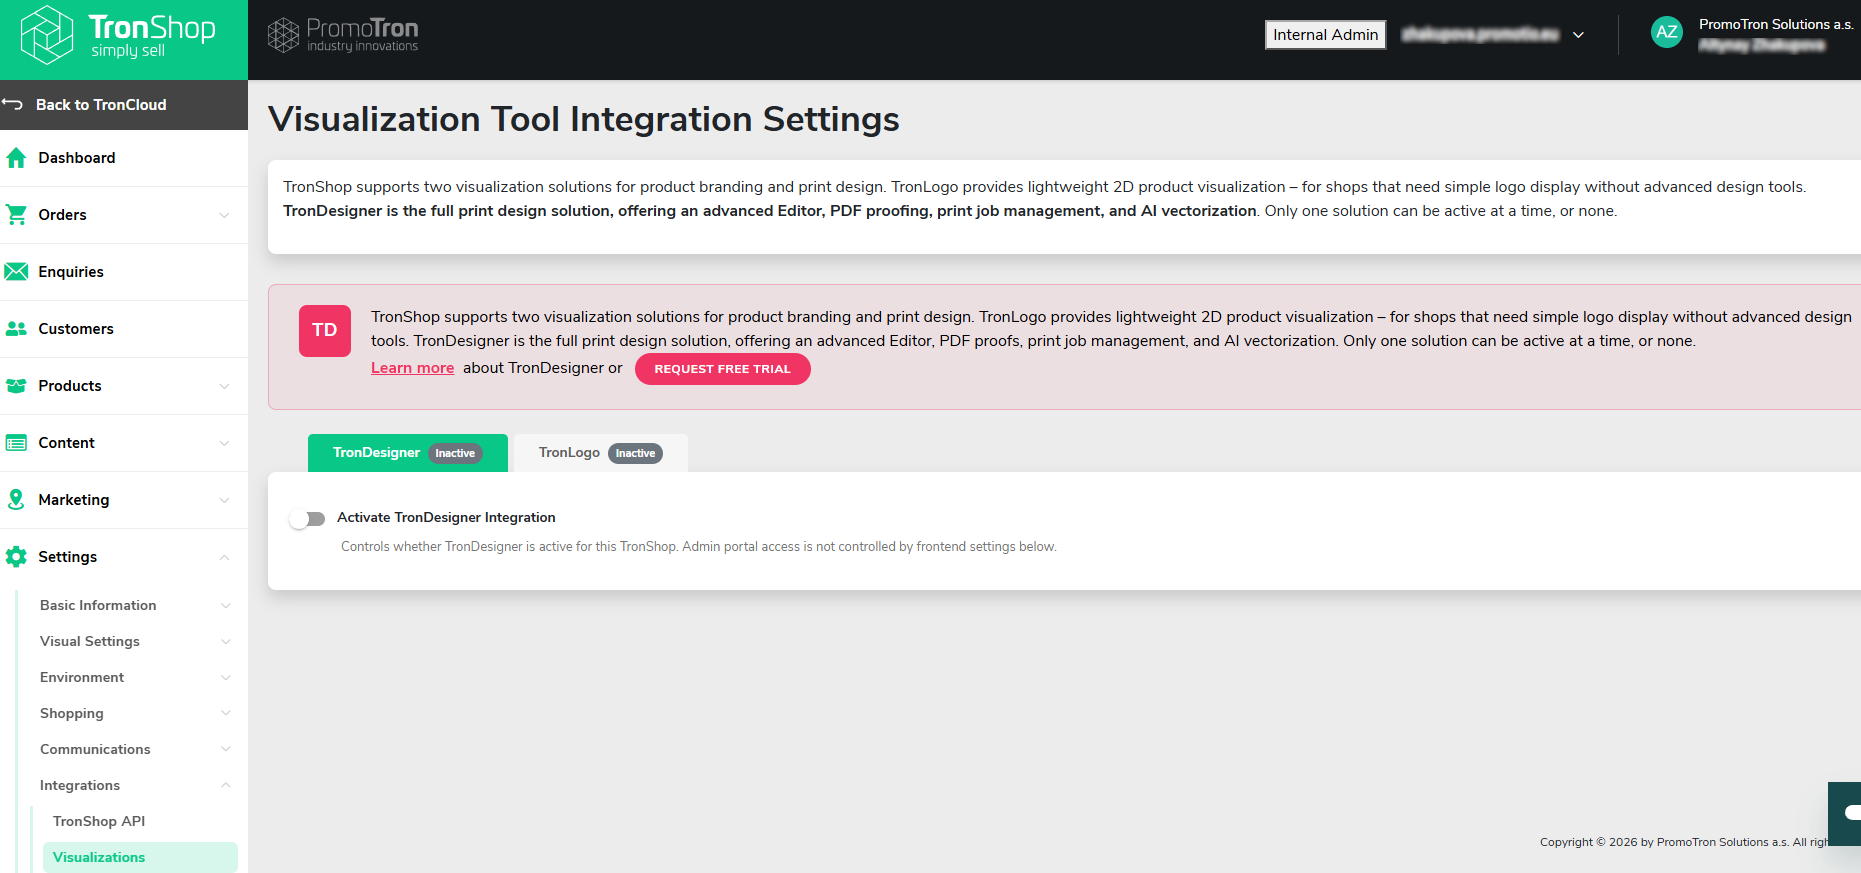The image size is (1861, 873).
Task: Open the account dropdown arrow in header
Action: [x=1578, y=35]
